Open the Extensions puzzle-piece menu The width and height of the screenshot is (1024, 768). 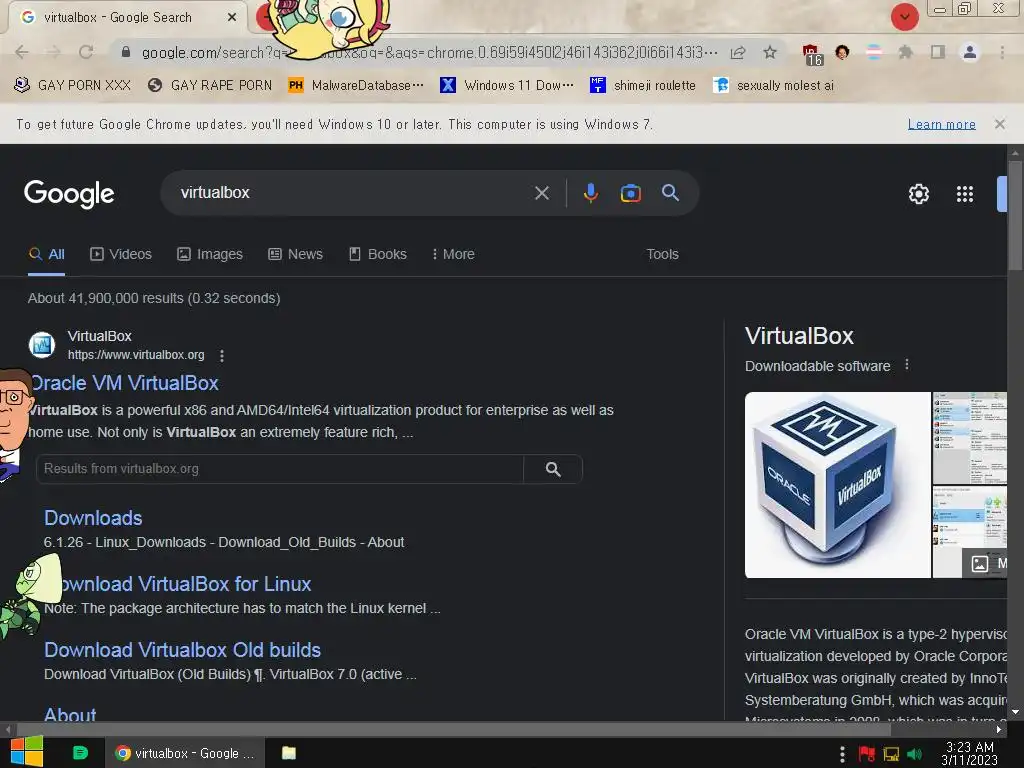905,52
